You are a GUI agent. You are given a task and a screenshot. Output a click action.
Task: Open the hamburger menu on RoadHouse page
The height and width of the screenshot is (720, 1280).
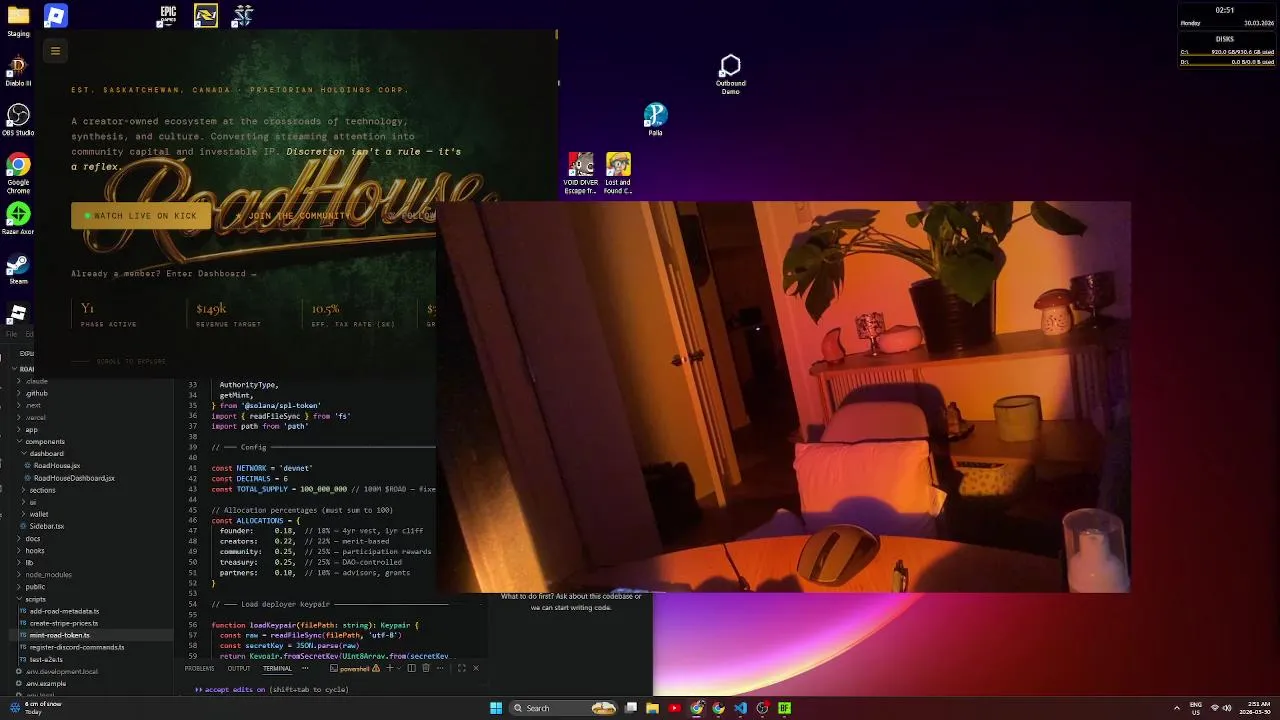pyautogui.click(x=55, y=51)
